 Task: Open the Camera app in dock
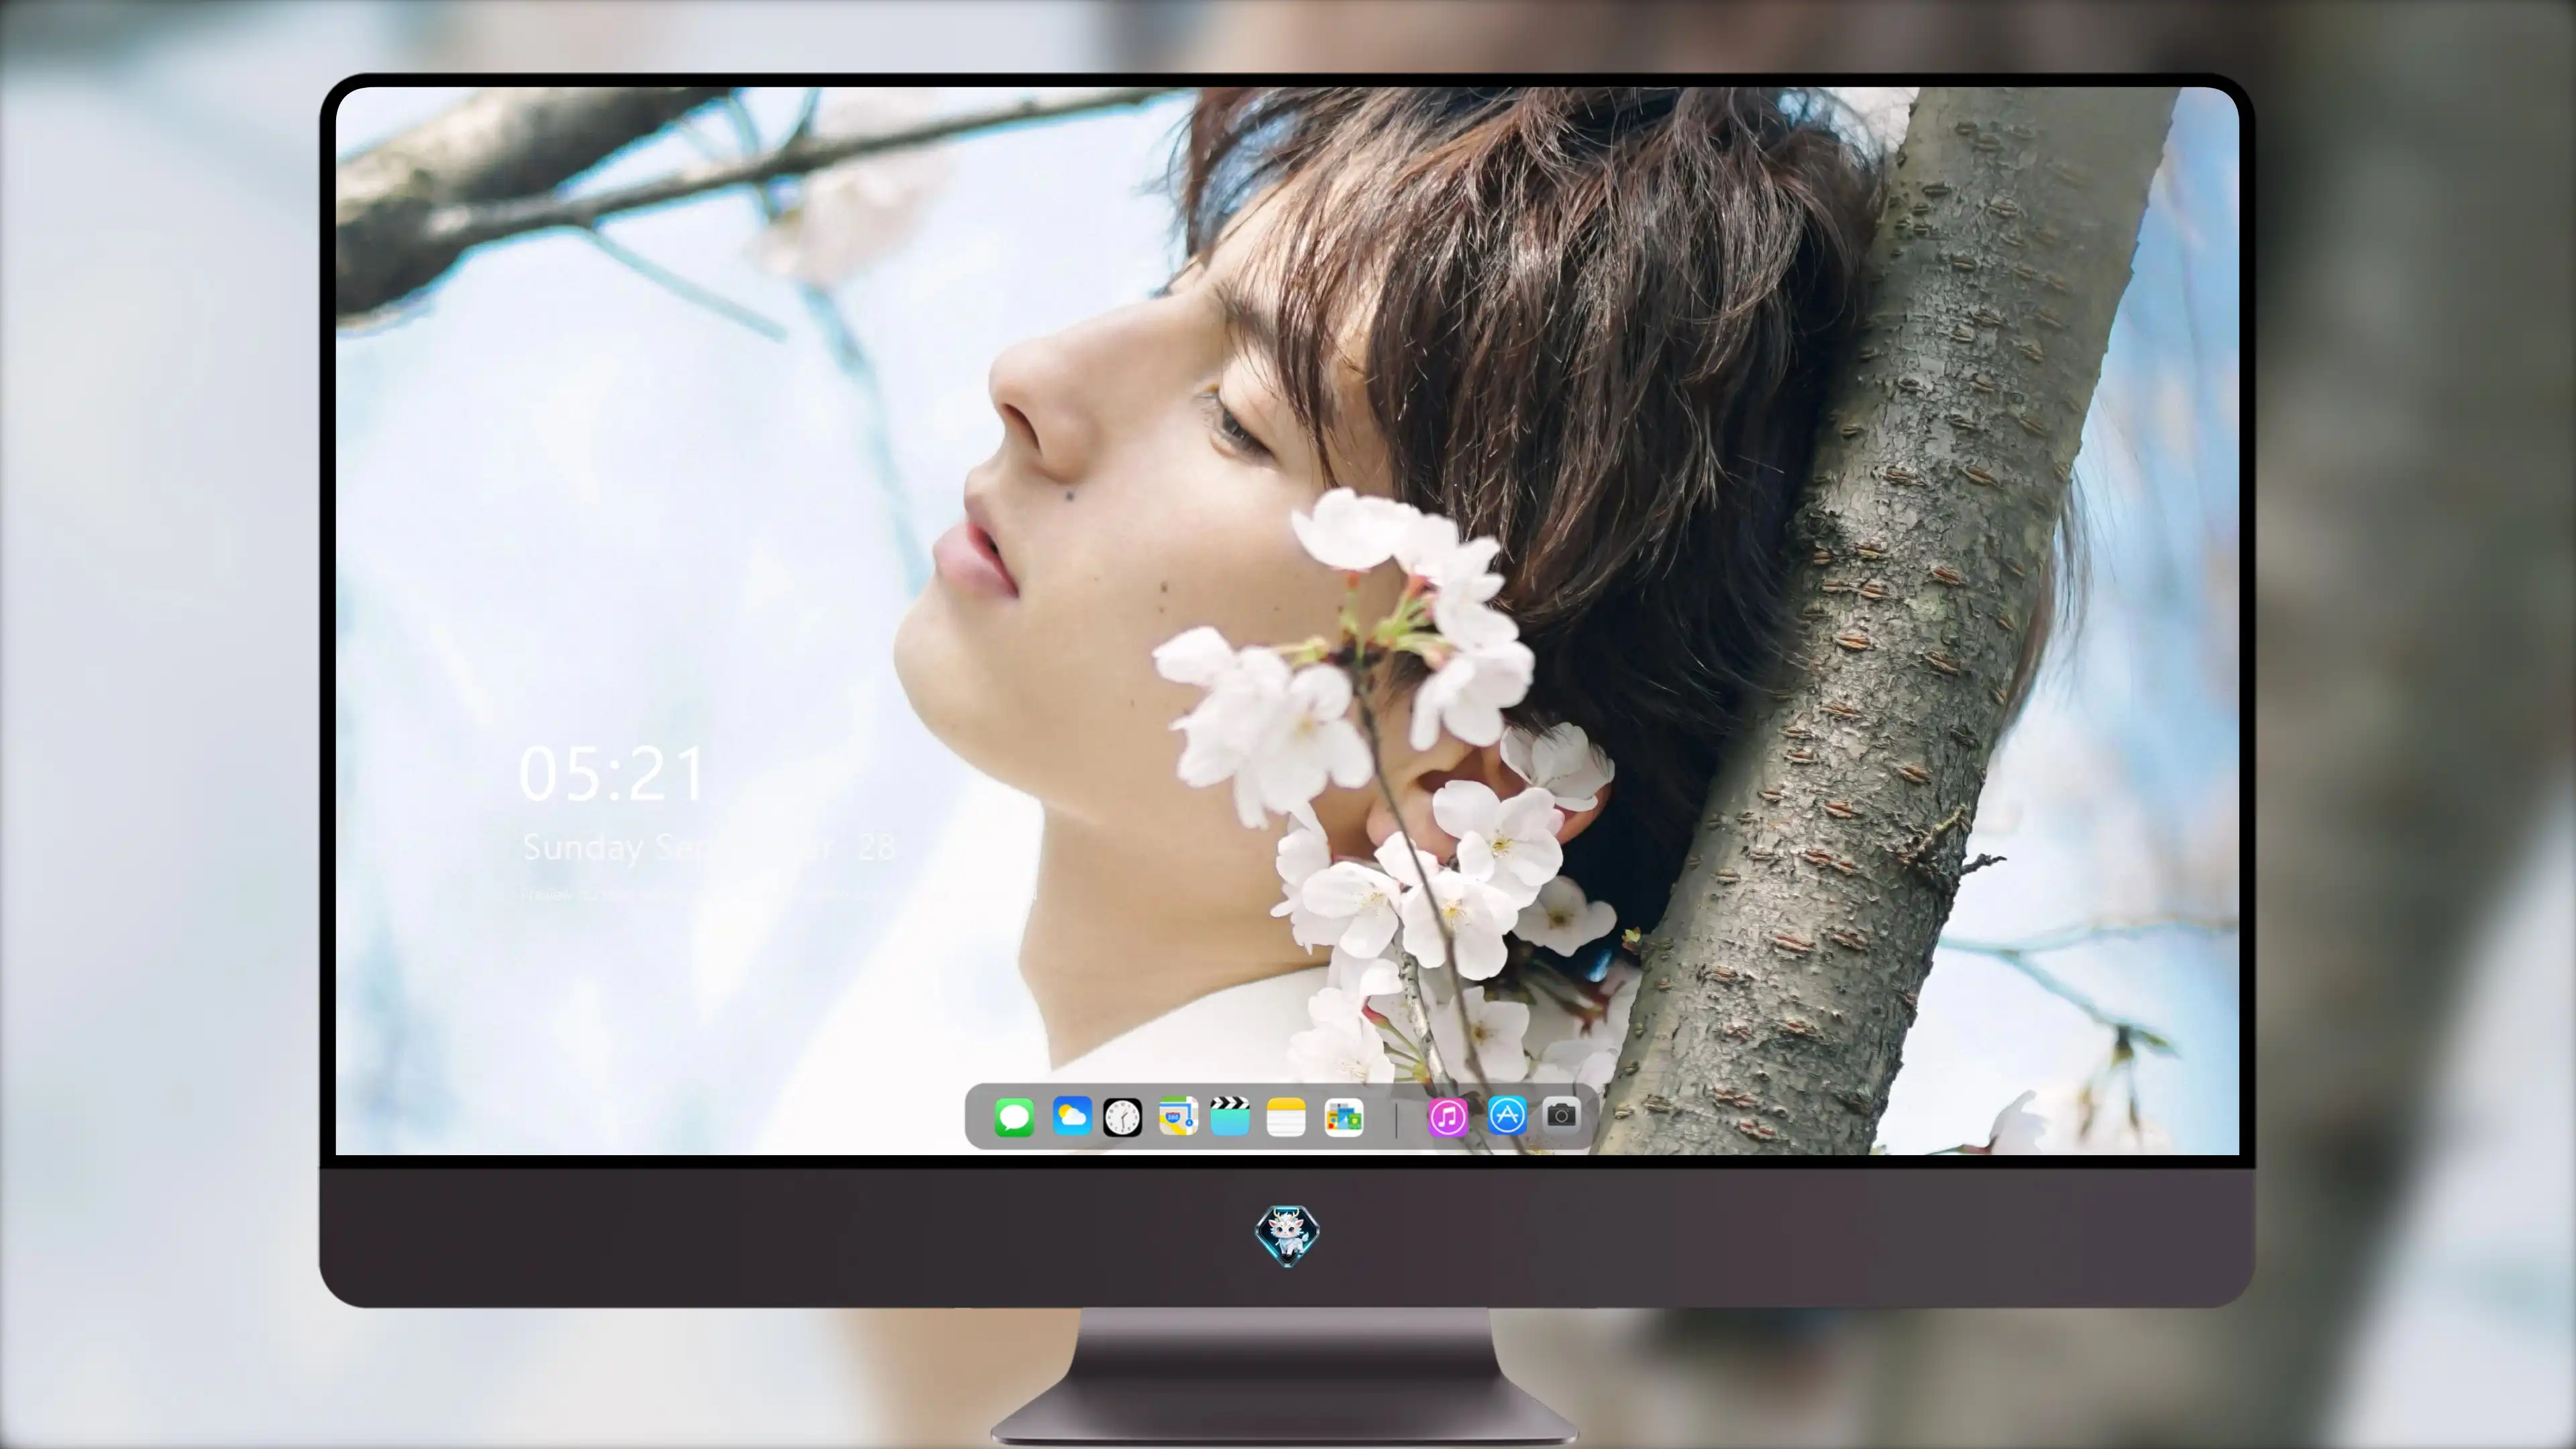pyautogui.click(x=1561, y=1115)
